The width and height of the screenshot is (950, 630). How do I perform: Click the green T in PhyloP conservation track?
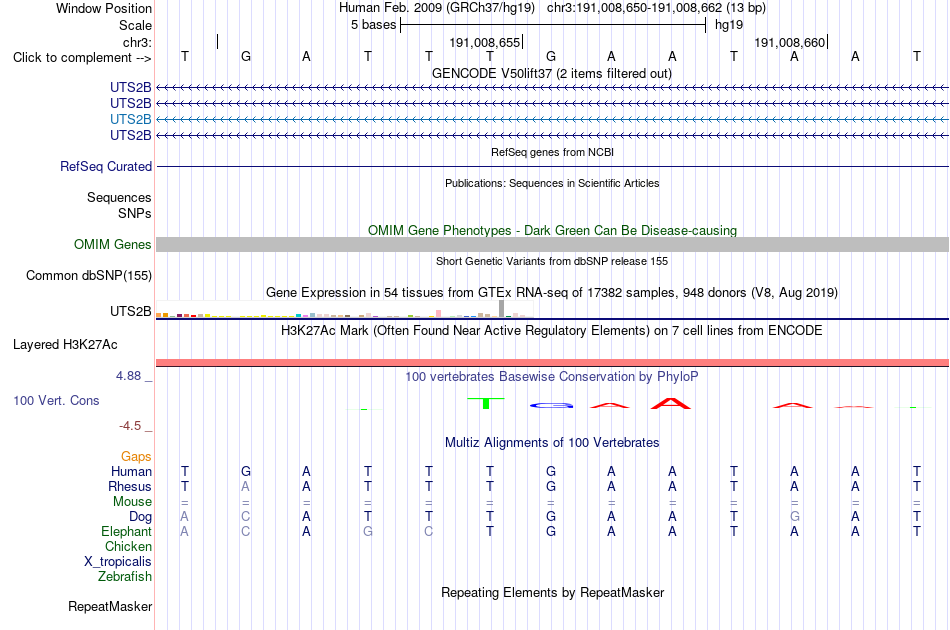[x=486, y=403]
